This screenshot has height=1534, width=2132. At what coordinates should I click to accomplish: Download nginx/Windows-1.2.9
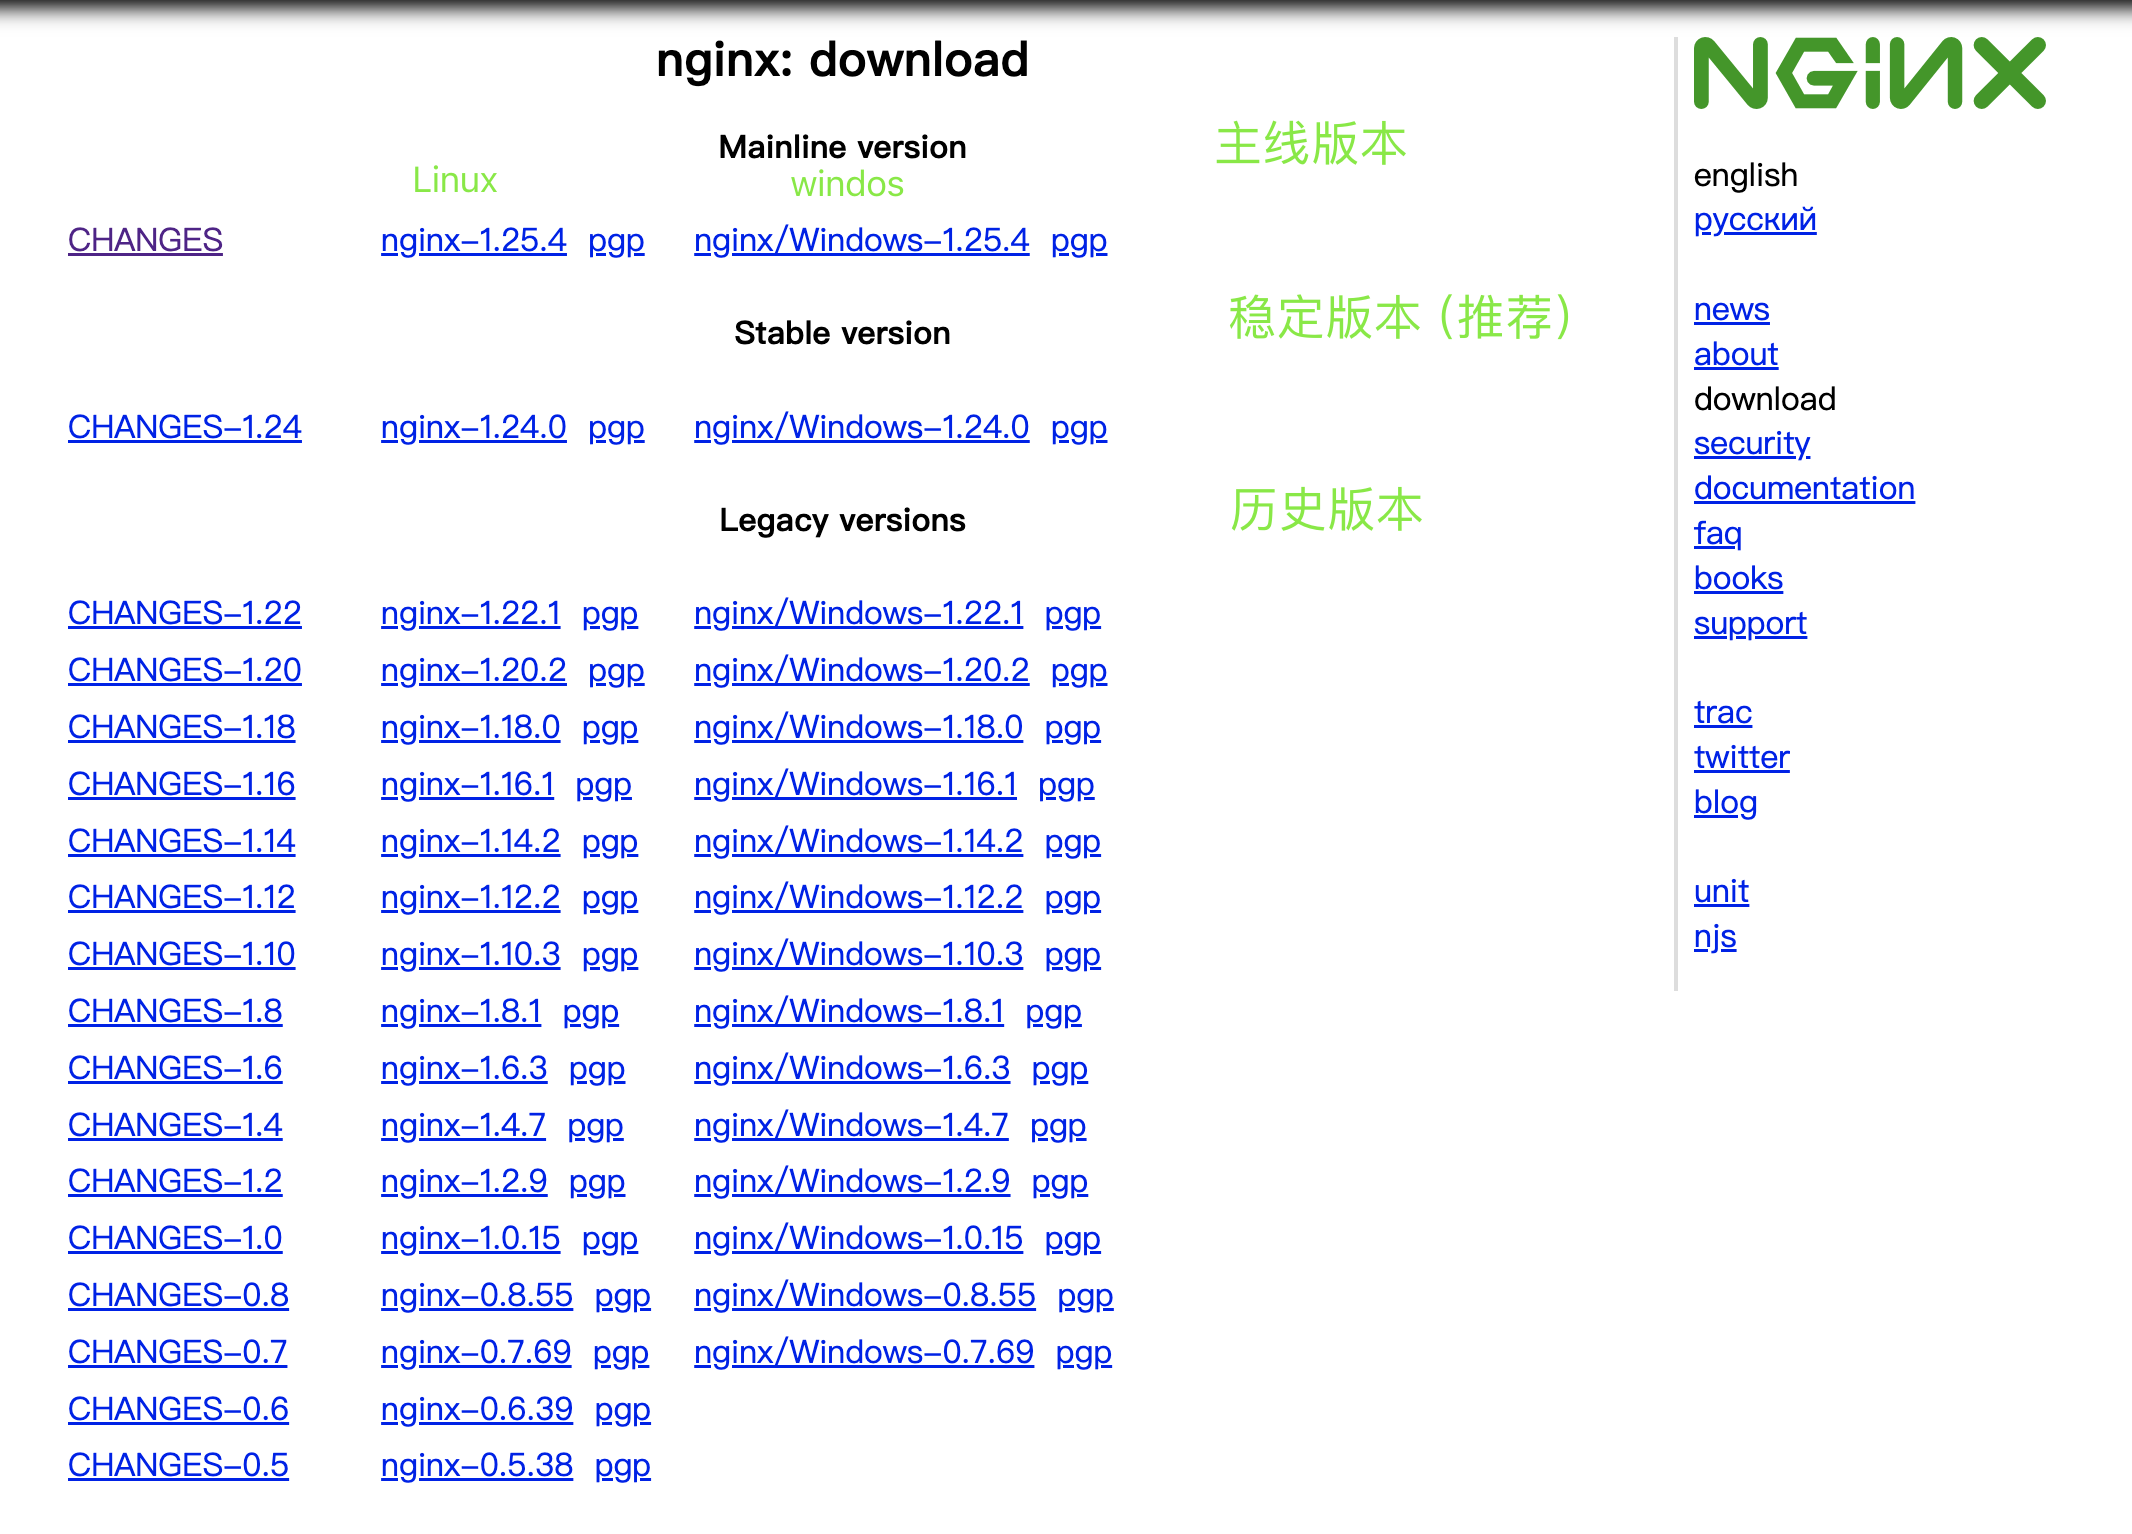pyautogui.click(x=852, y=1181)
